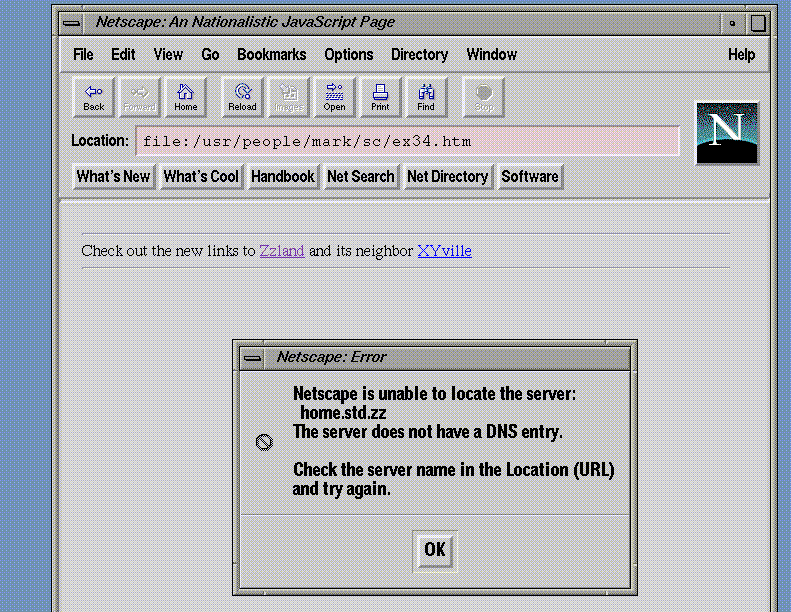Print the page with the printer icon
This screenshot has height=612, width=791.
point(380,97)
